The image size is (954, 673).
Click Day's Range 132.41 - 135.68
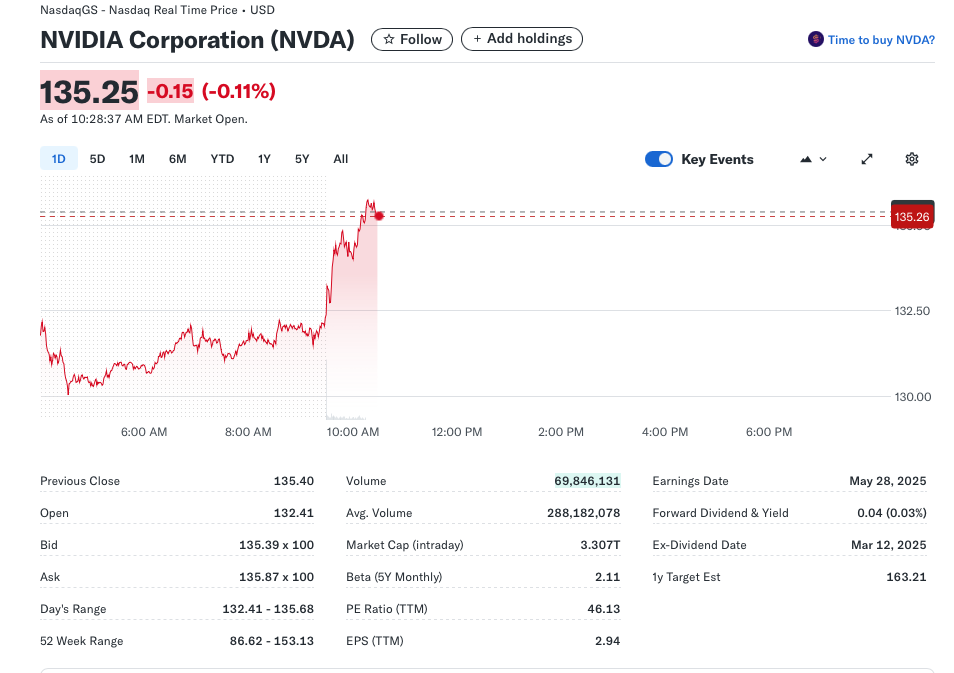(x=268, y=609)
